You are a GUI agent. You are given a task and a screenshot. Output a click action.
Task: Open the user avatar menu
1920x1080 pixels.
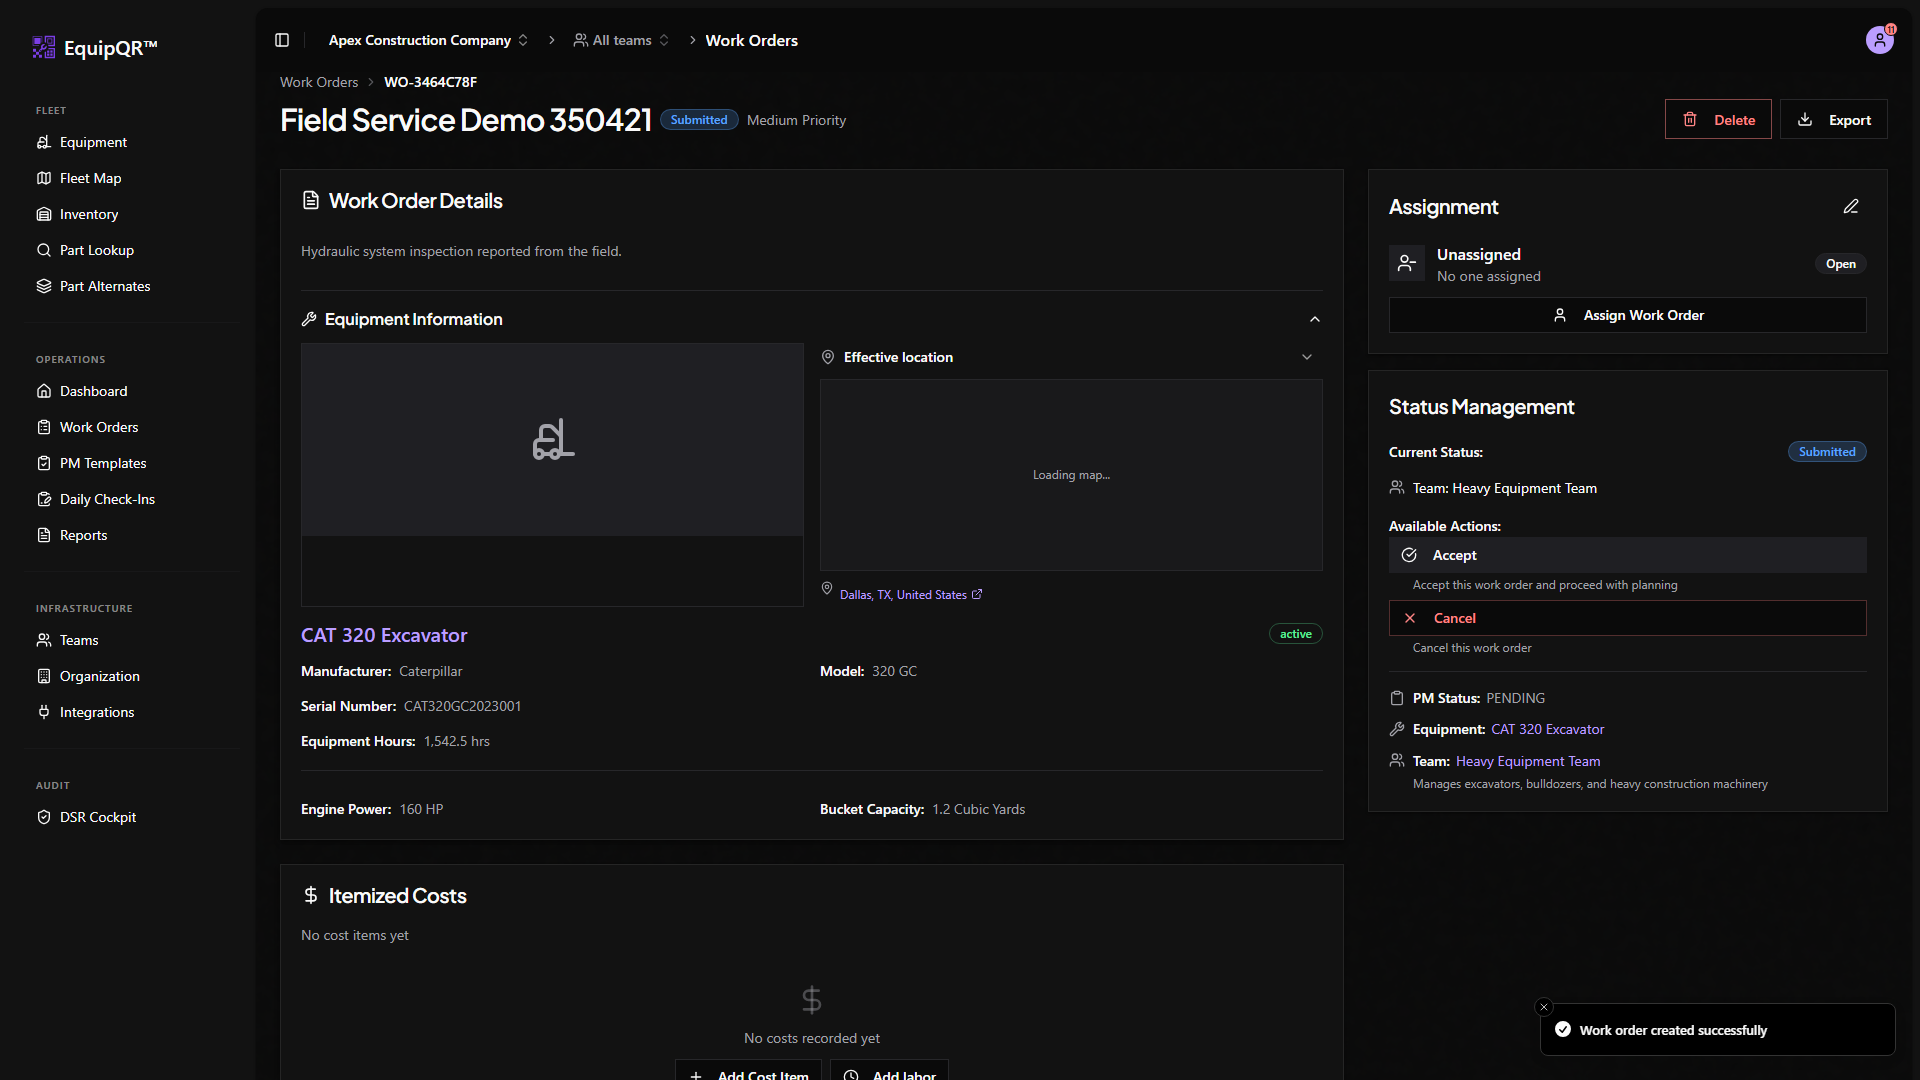coord(1879,40)
